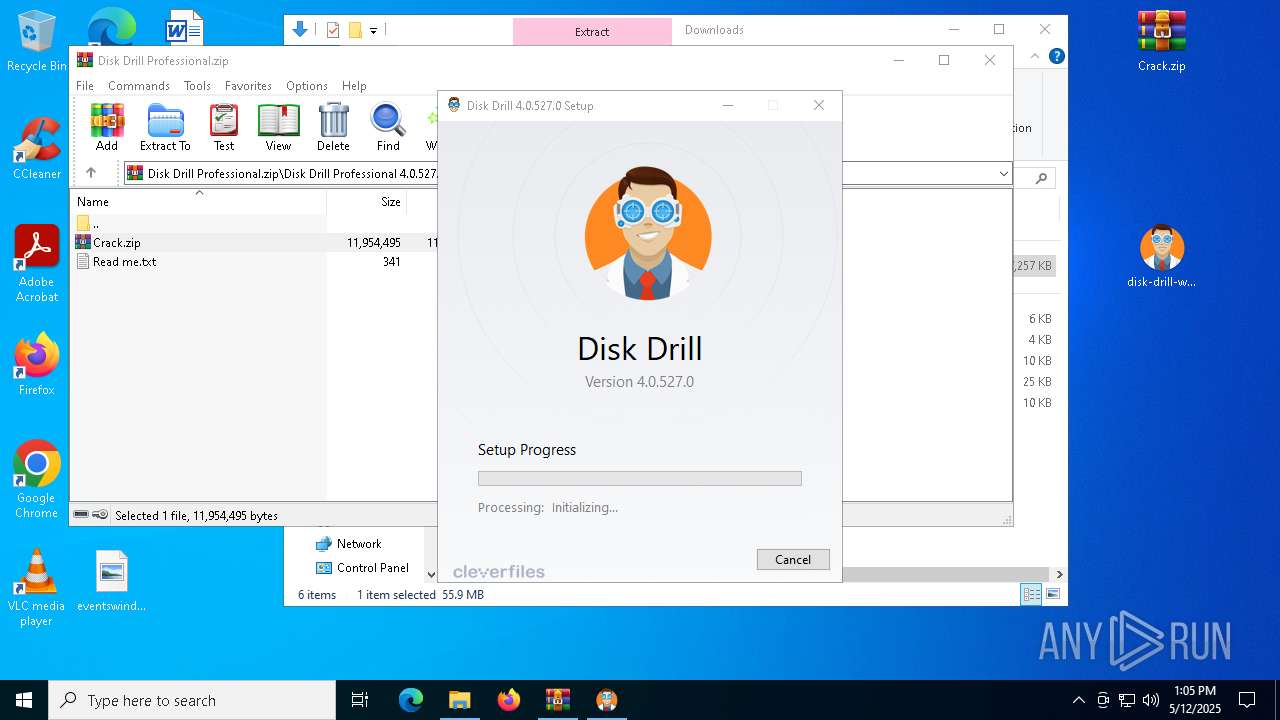
Task: Click the Setup Progress bar
Action: pyautogui.click(x=640, y=478)
